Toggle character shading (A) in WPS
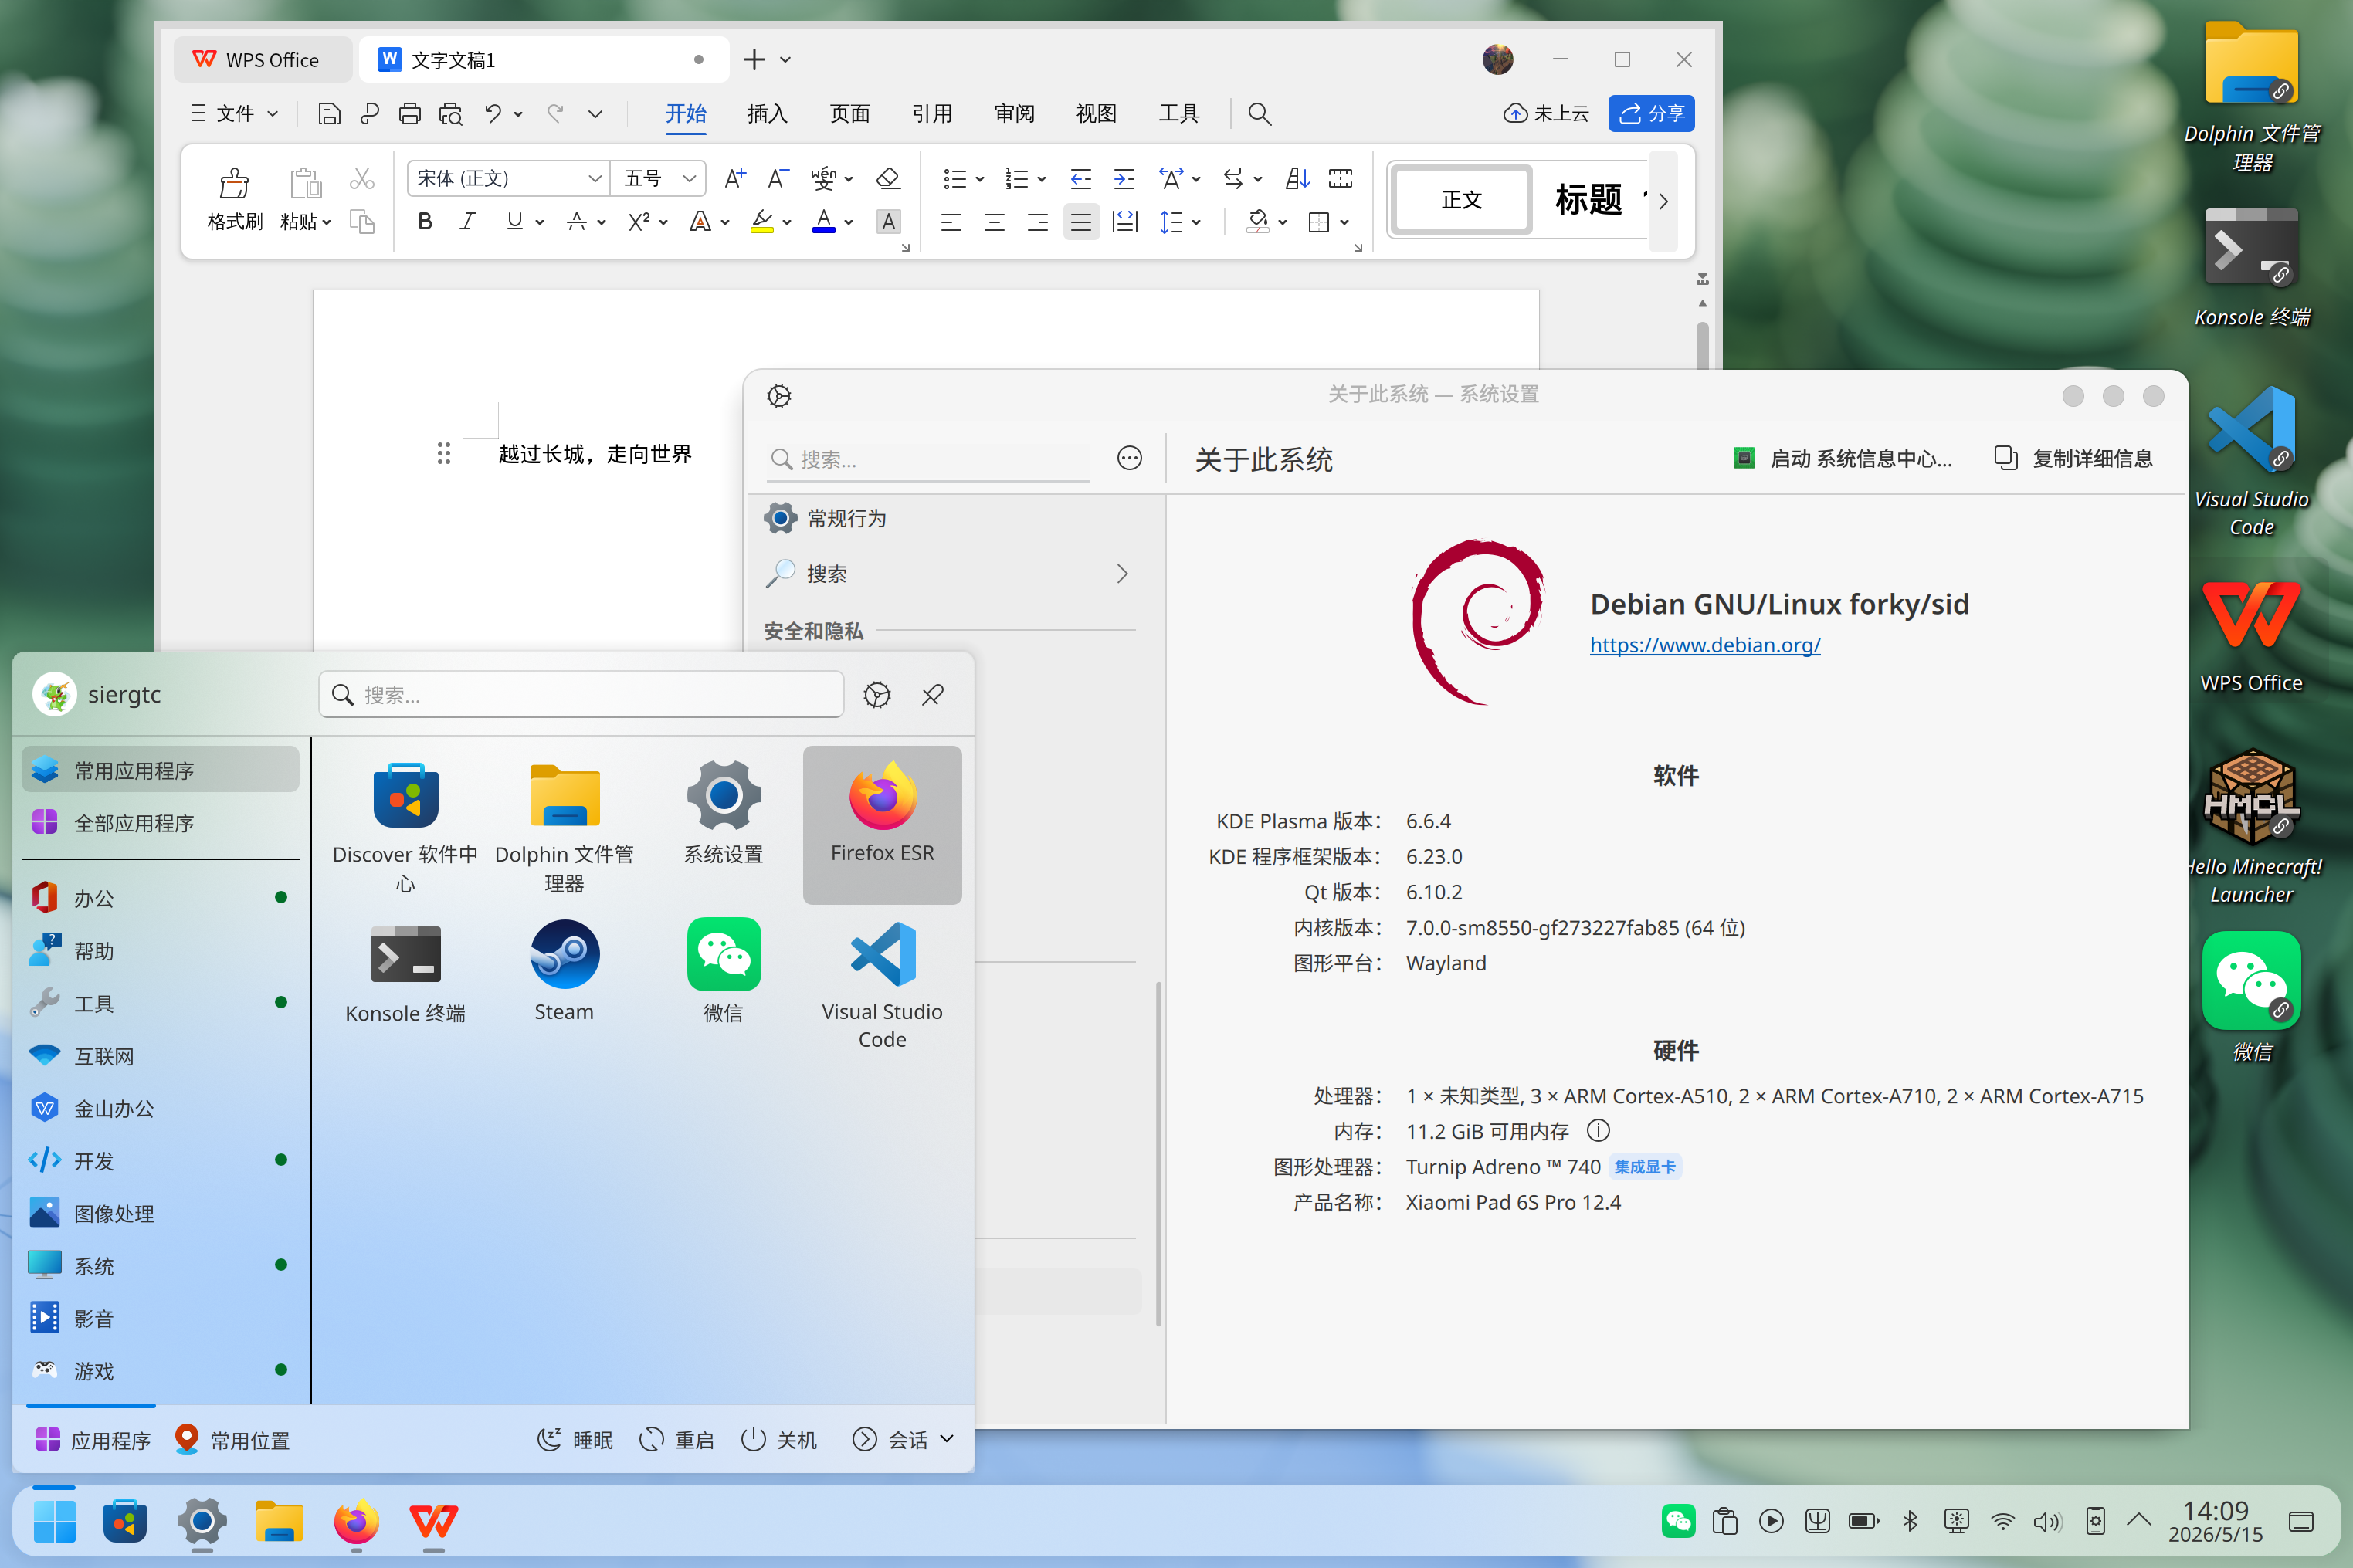The width and height of the screenshot is (2353, 1568). [x=888, y=222]
